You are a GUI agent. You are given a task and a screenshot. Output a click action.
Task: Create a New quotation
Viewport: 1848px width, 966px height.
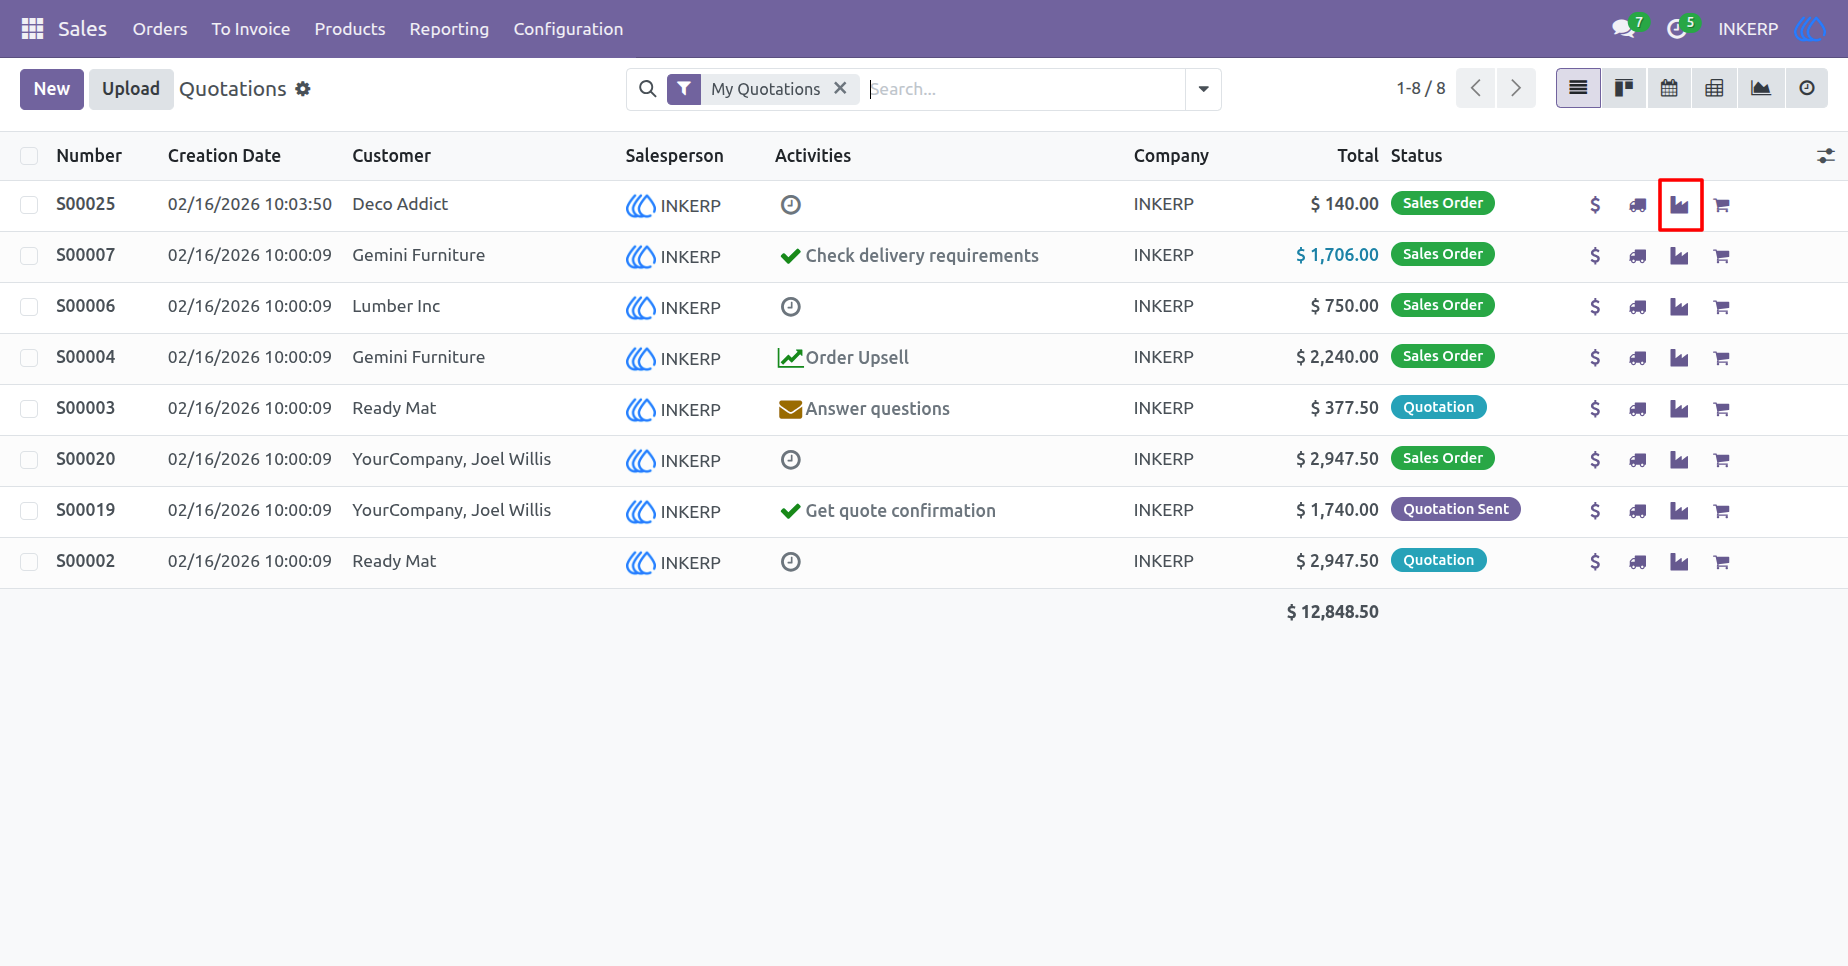click(52, 89)
